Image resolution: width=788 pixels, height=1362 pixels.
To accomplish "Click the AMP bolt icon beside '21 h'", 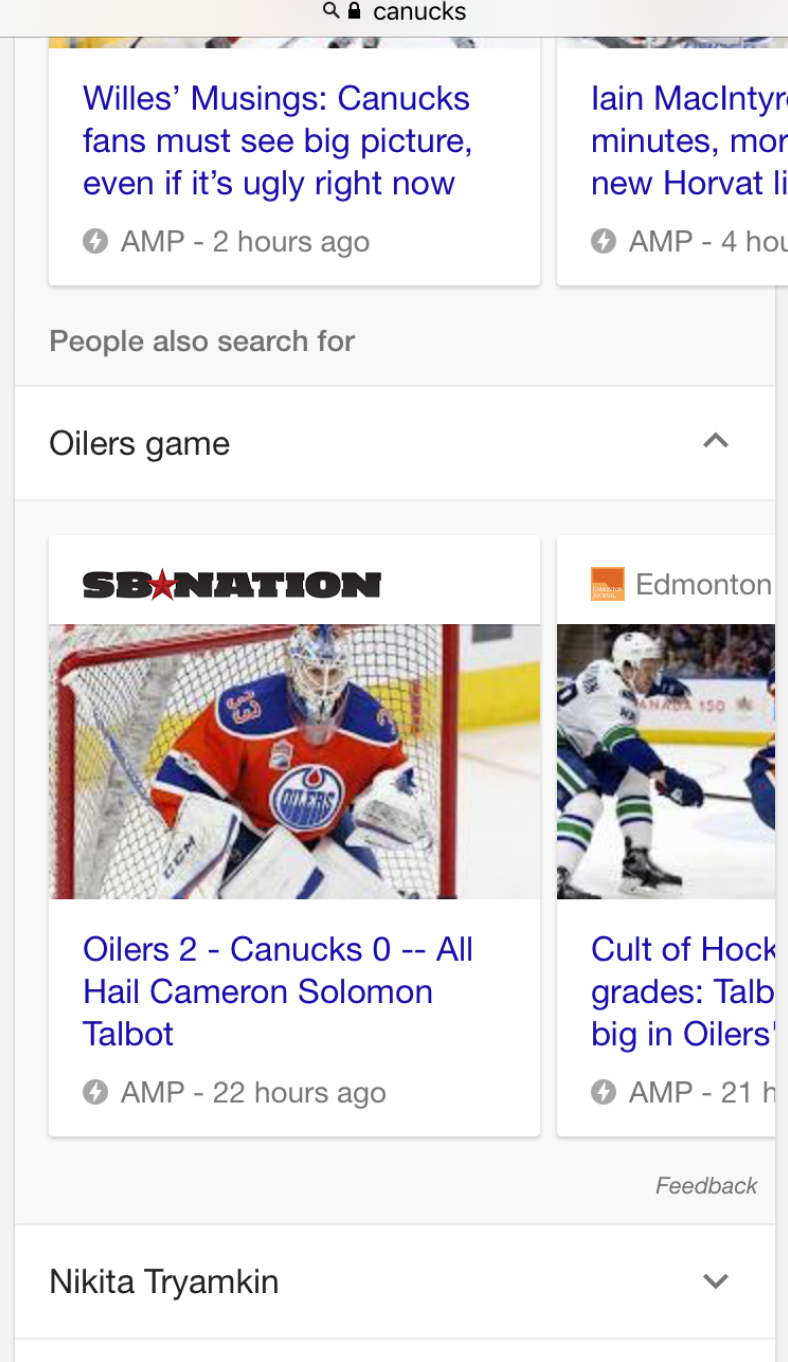I will point(603,1092).
